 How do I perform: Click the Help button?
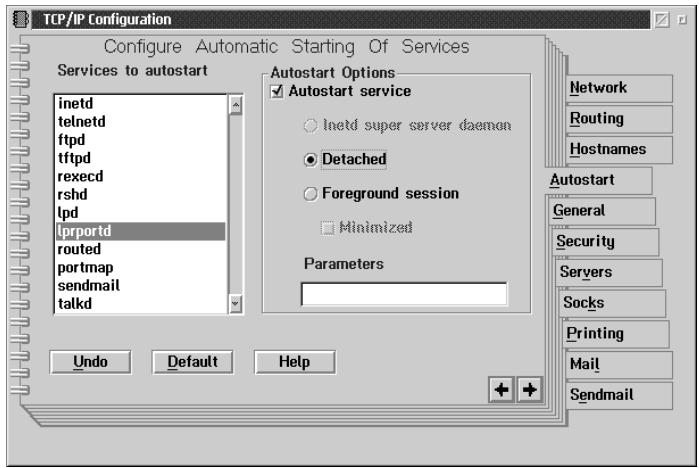[x=295, y=362]
